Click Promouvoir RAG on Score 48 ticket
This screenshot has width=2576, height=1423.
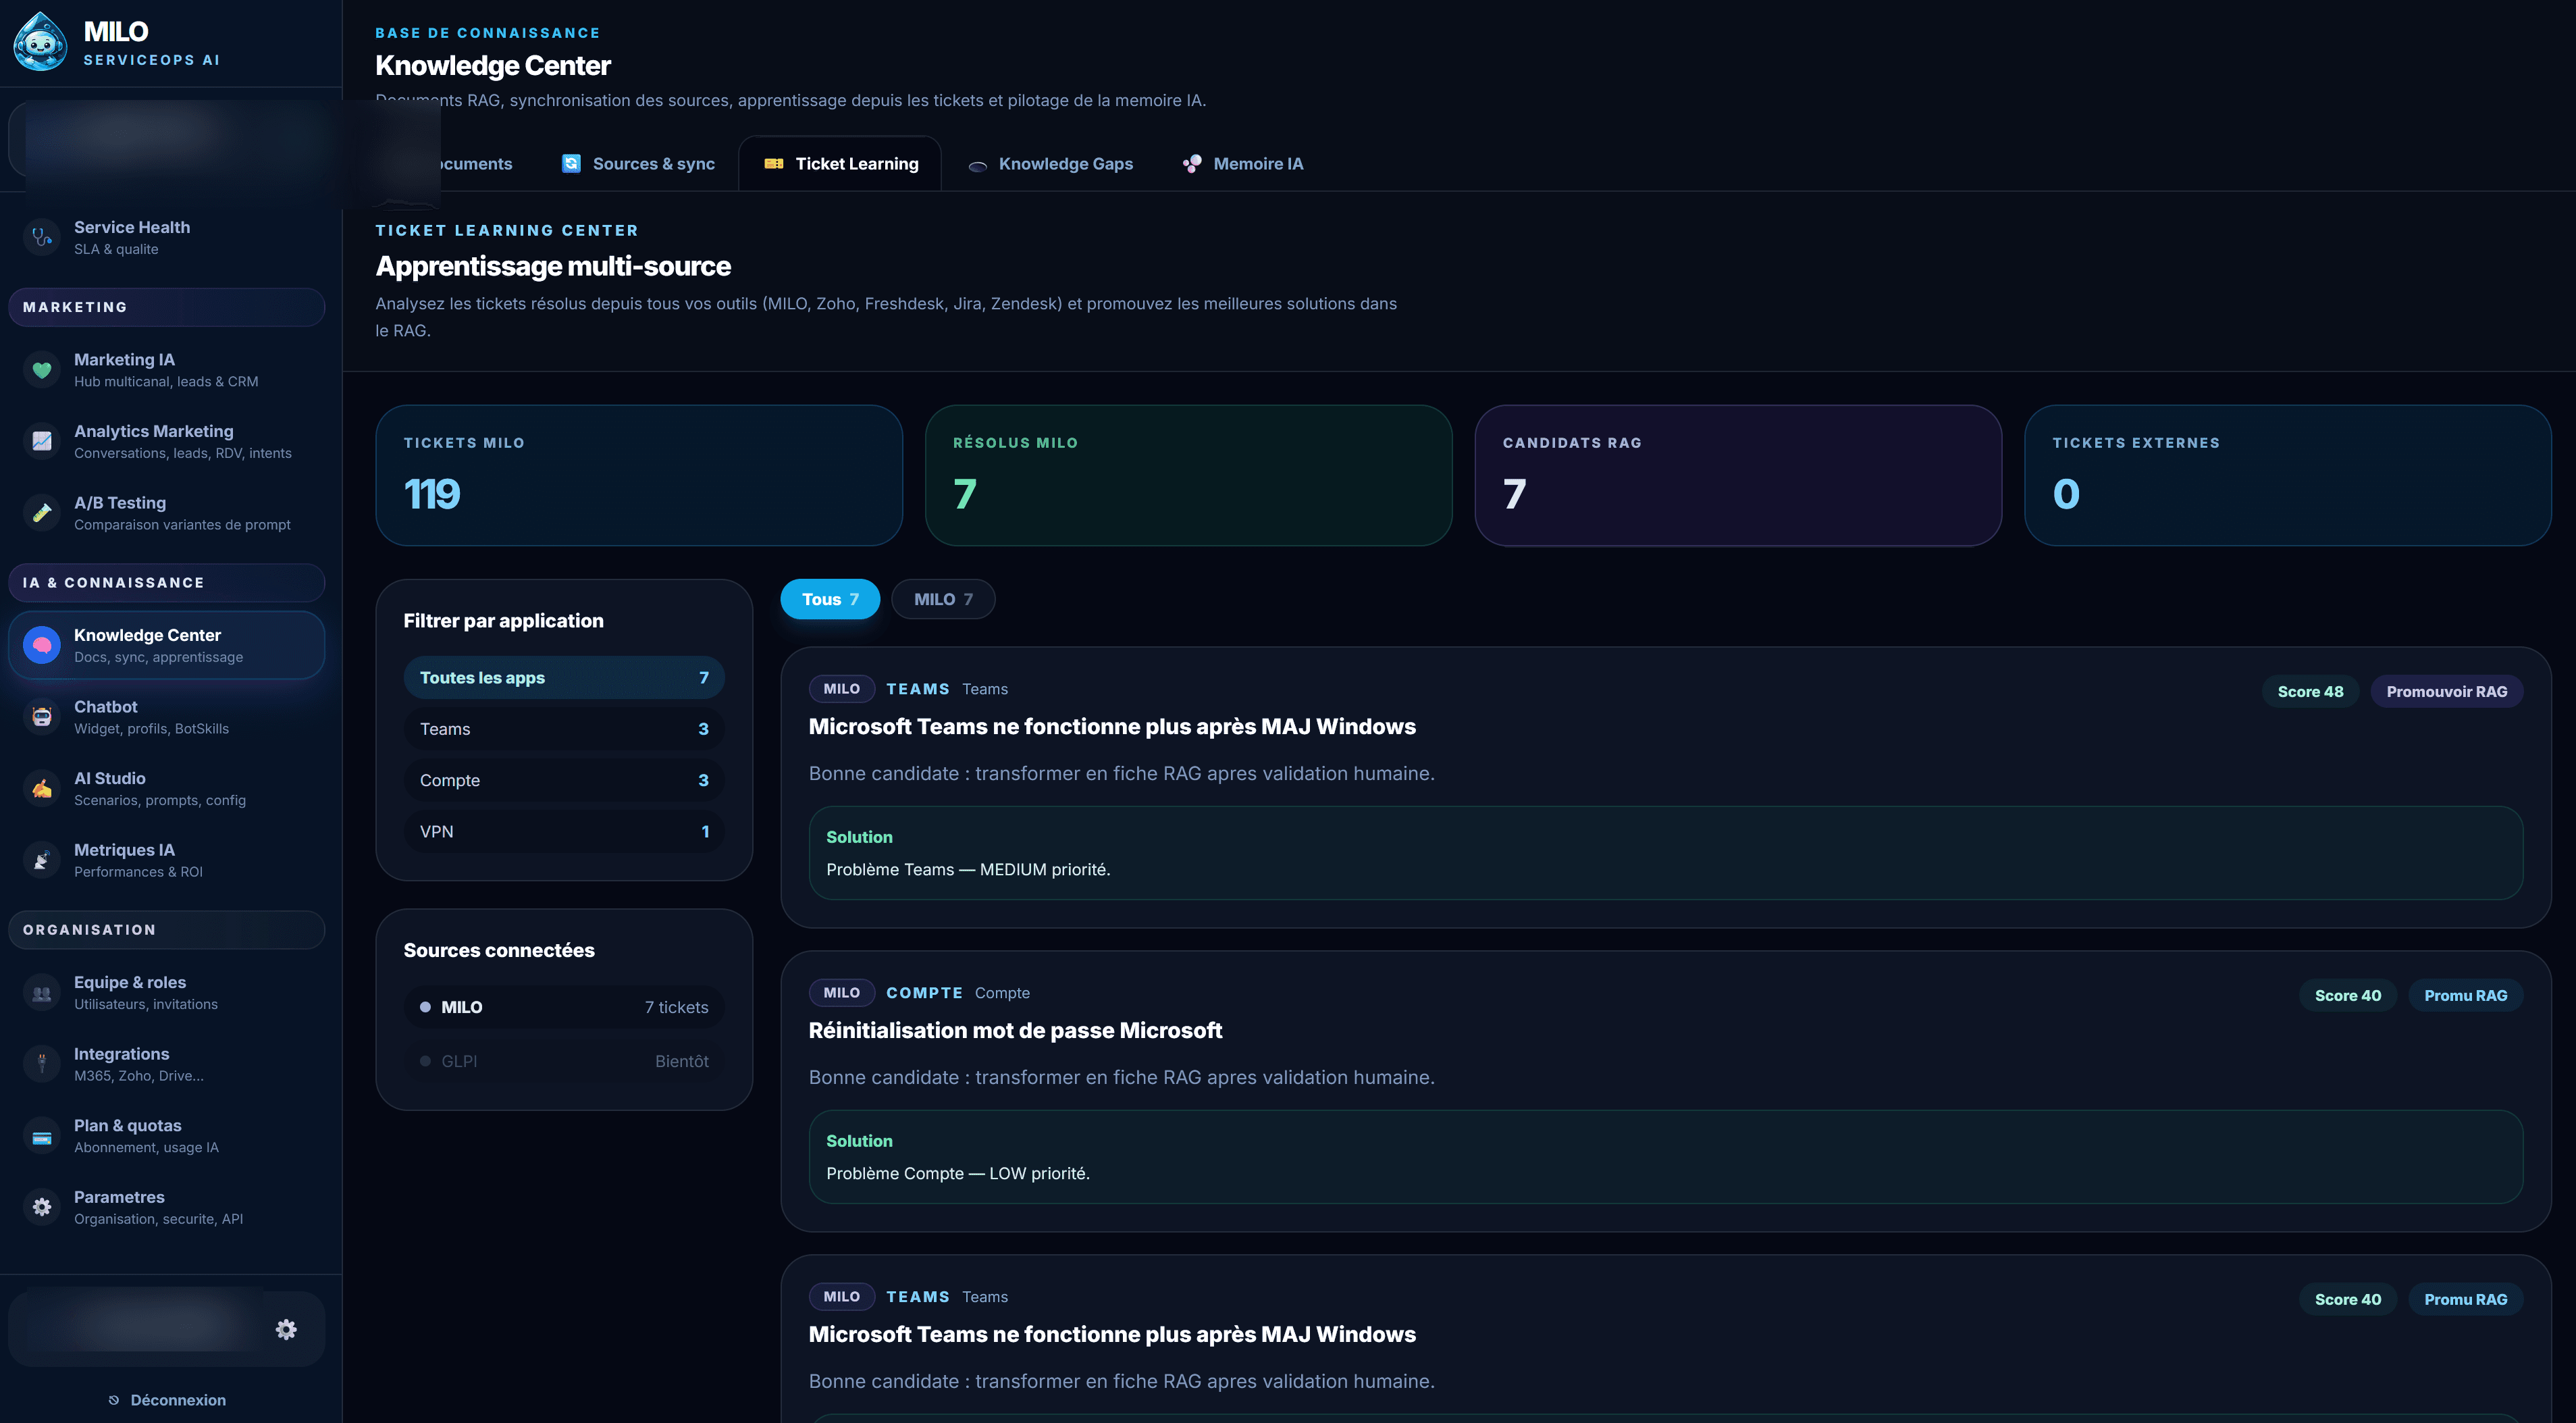click(x=2446, y=691)
